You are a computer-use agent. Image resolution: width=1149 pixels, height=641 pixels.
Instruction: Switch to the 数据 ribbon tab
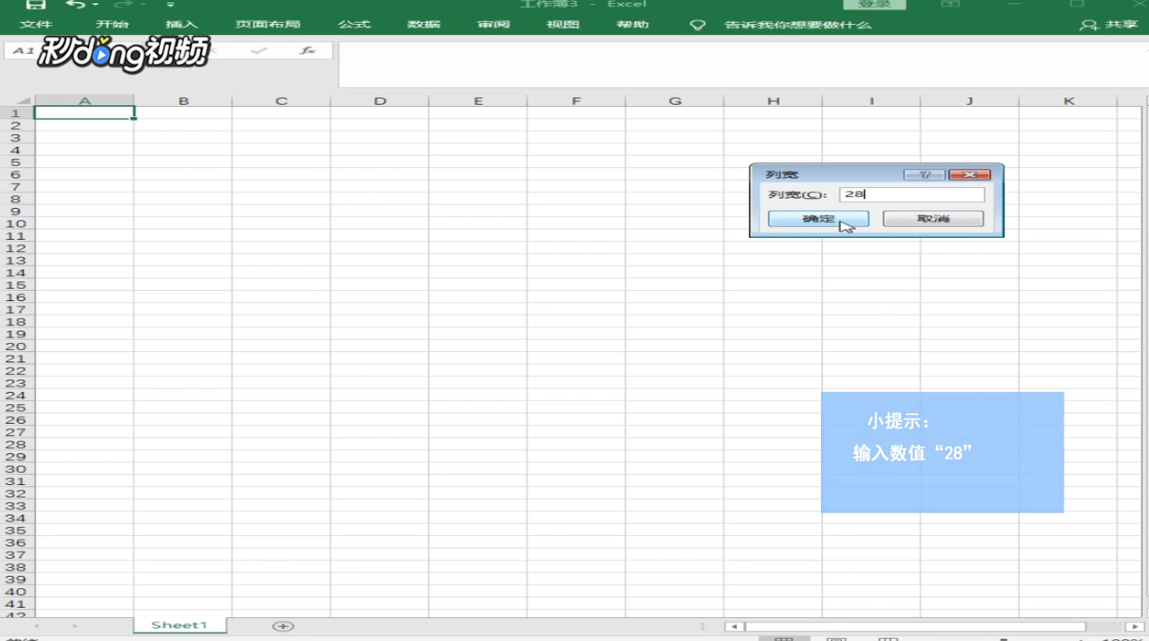click(x=424, y=24)
